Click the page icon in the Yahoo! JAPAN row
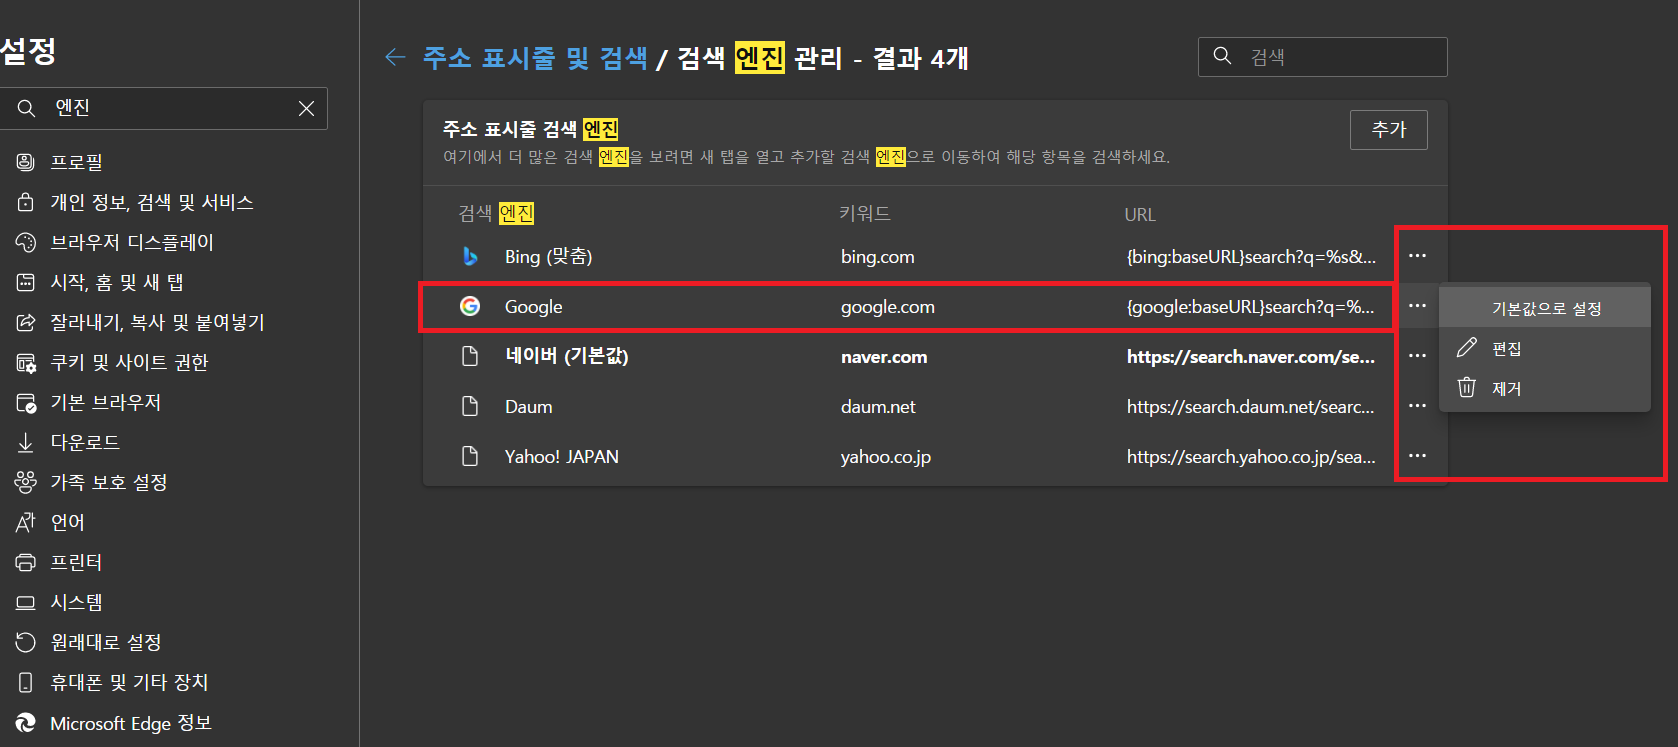 coord(470,456)
